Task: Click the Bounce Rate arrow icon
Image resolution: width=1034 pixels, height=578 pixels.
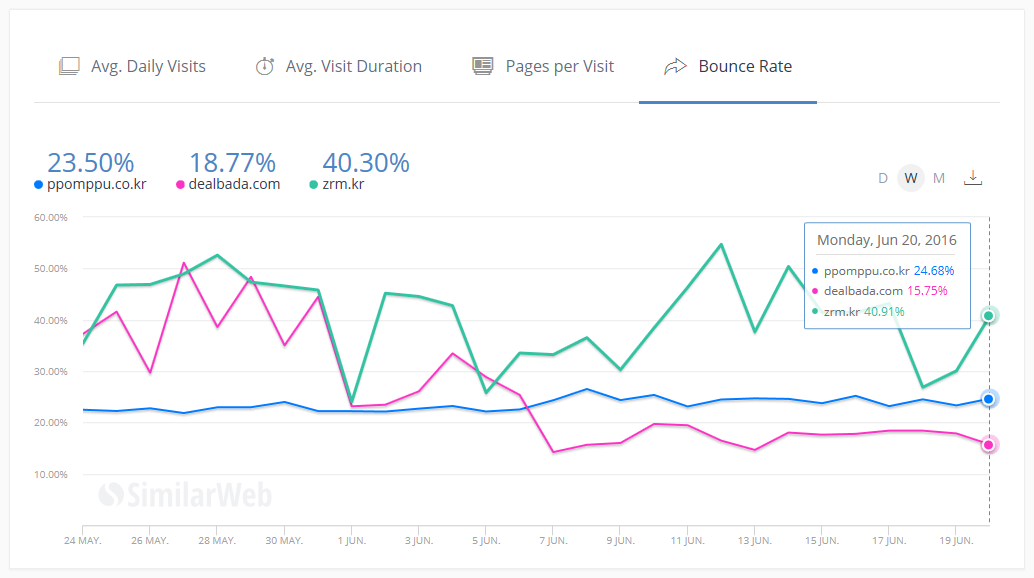Action: point(676,67)
